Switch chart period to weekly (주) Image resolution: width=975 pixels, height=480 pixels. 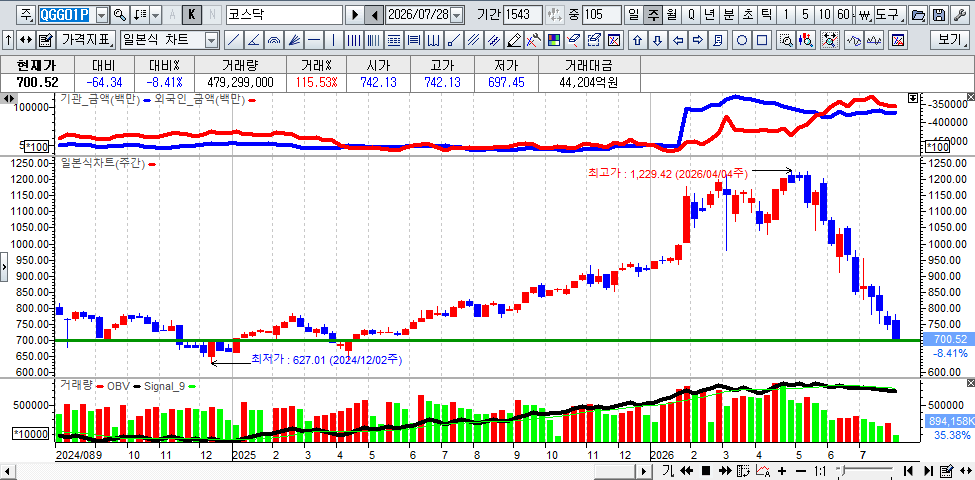click(652, 14)
